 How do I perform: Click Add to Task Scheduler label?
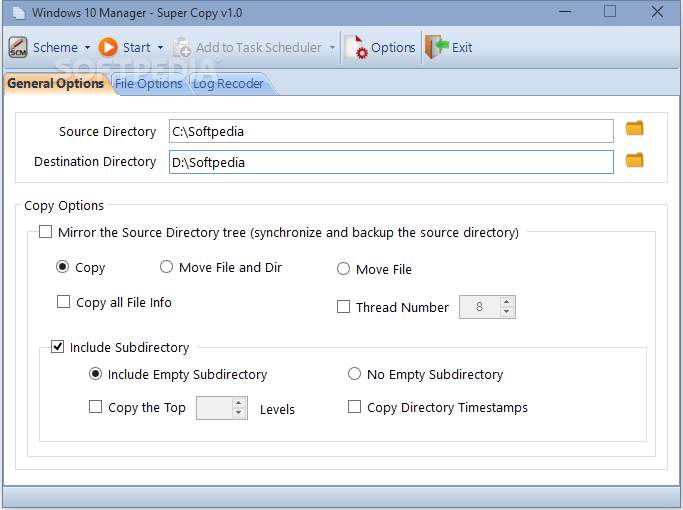pyautogui.click(x=259, y=47)
